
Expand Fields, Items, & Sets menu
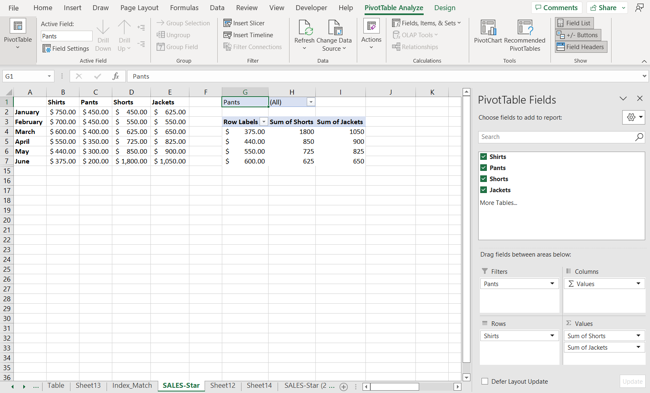click(427, 23)
